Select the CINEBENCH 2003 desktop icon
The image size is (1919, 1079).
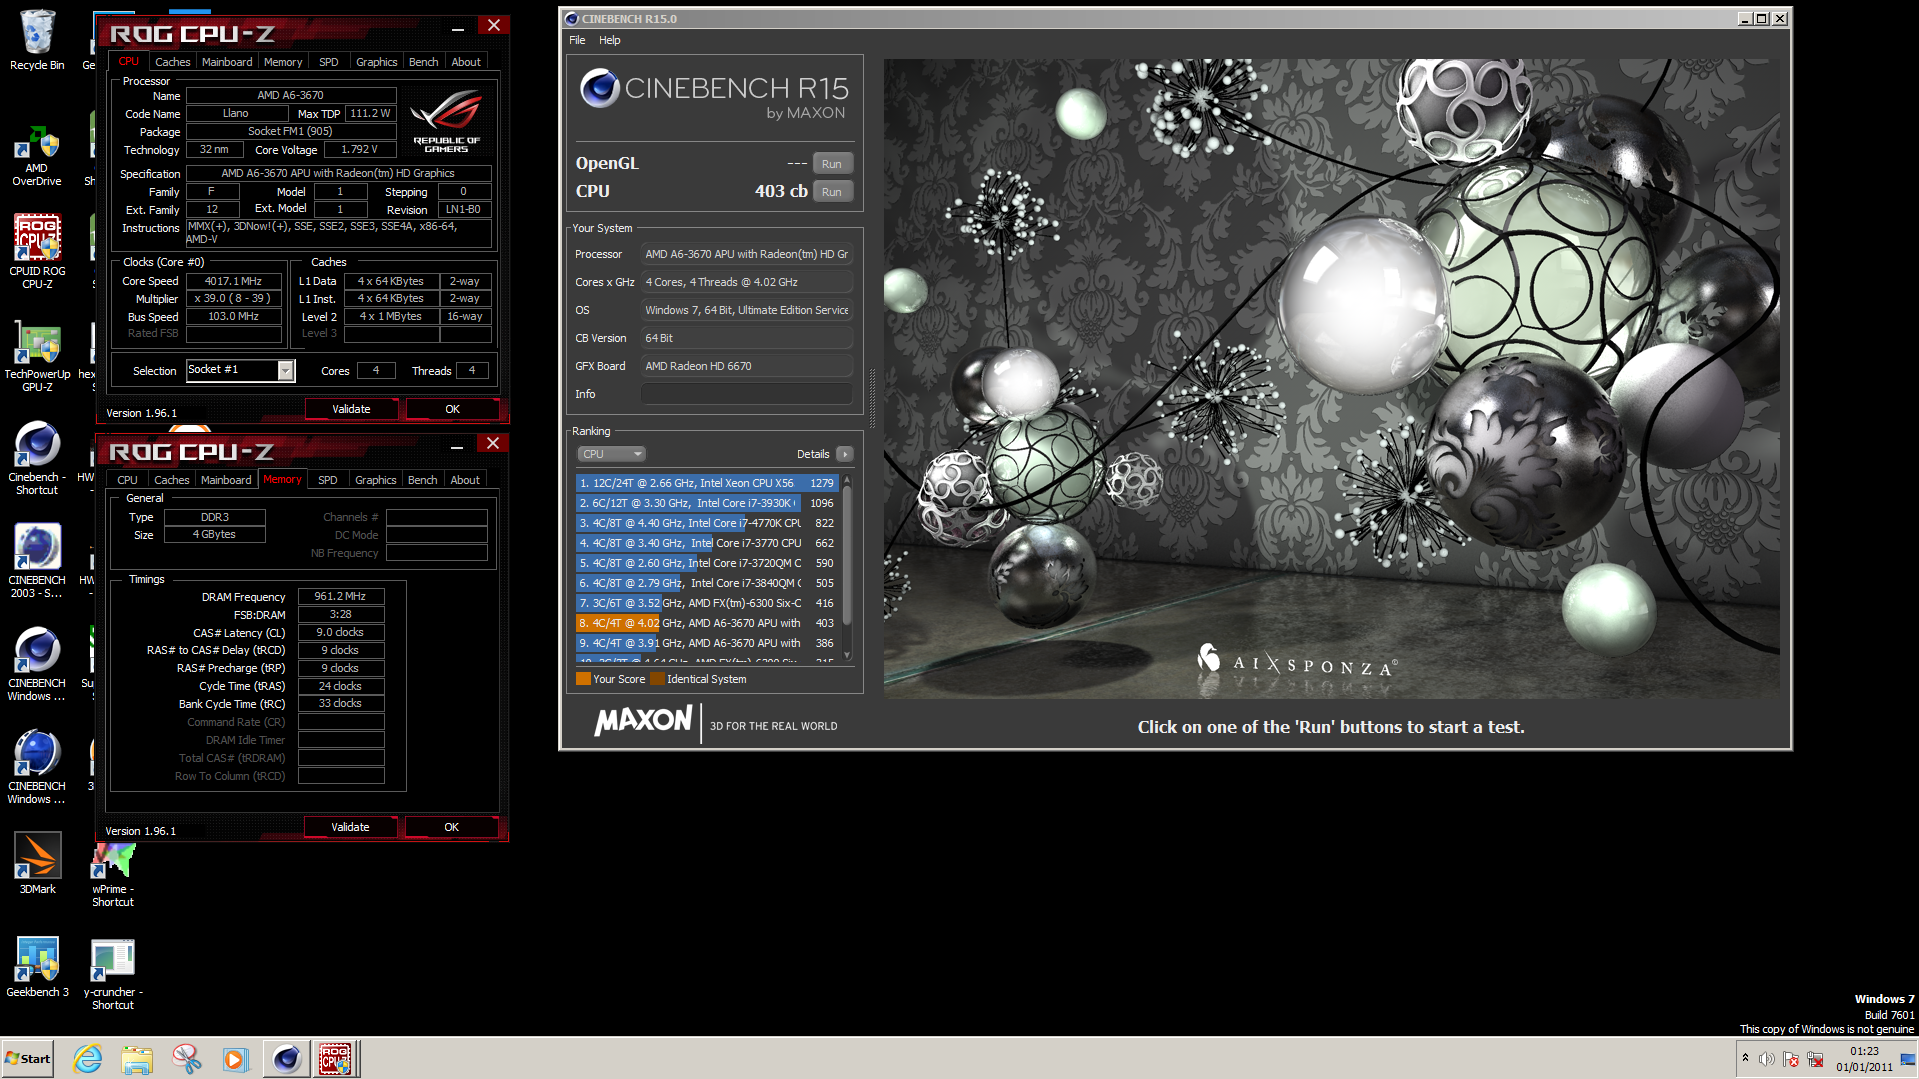click(37, 561)
